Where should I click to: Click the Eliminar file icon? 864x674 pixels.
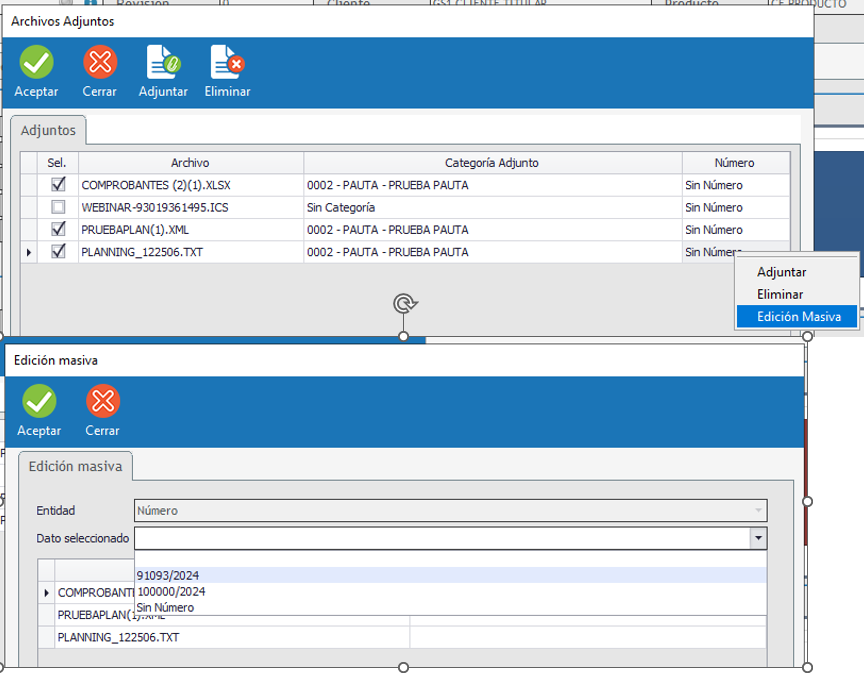point(227,62)
